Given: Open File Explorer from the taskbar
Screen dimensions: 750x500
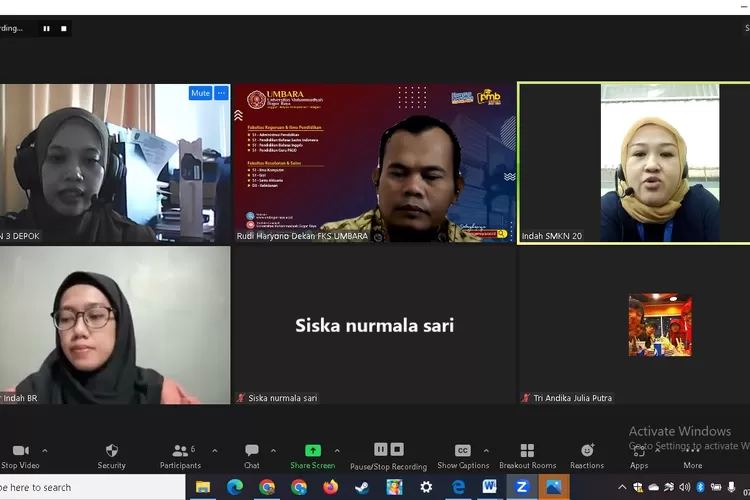Looking at the screenshot, I should [203, 487].
